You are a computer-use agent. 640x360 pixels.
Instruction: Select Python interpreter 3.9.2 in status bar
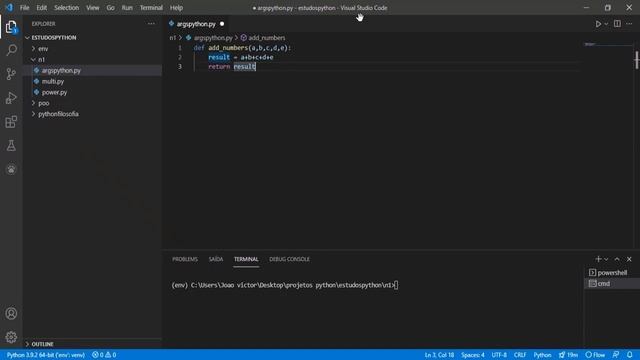(x=46, y=355)
